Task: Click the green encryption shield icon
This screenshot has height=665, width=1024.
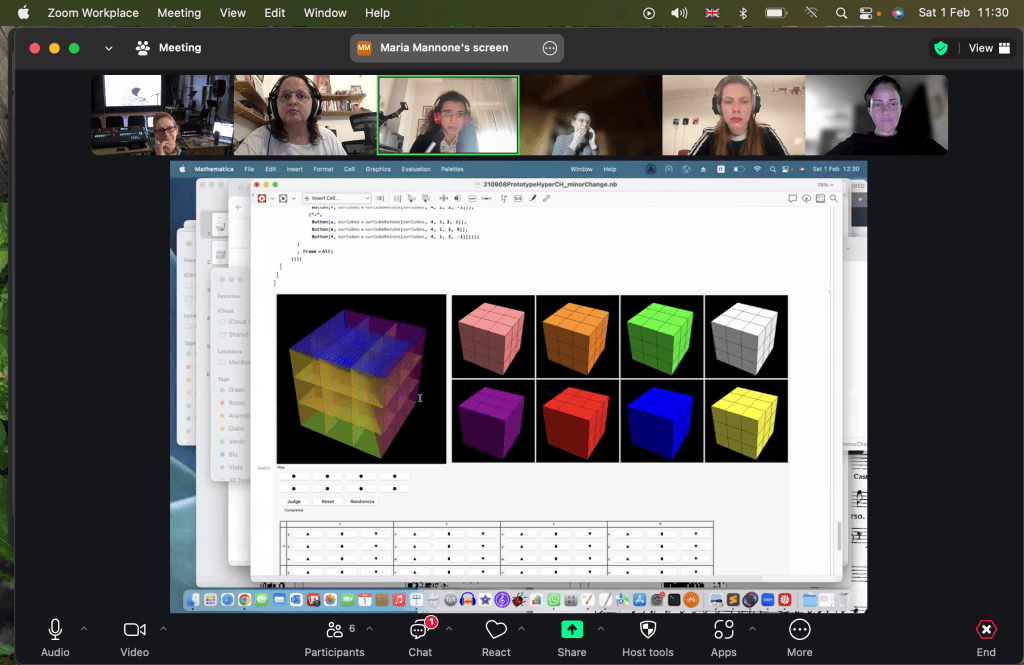Action: coord(940,48)
